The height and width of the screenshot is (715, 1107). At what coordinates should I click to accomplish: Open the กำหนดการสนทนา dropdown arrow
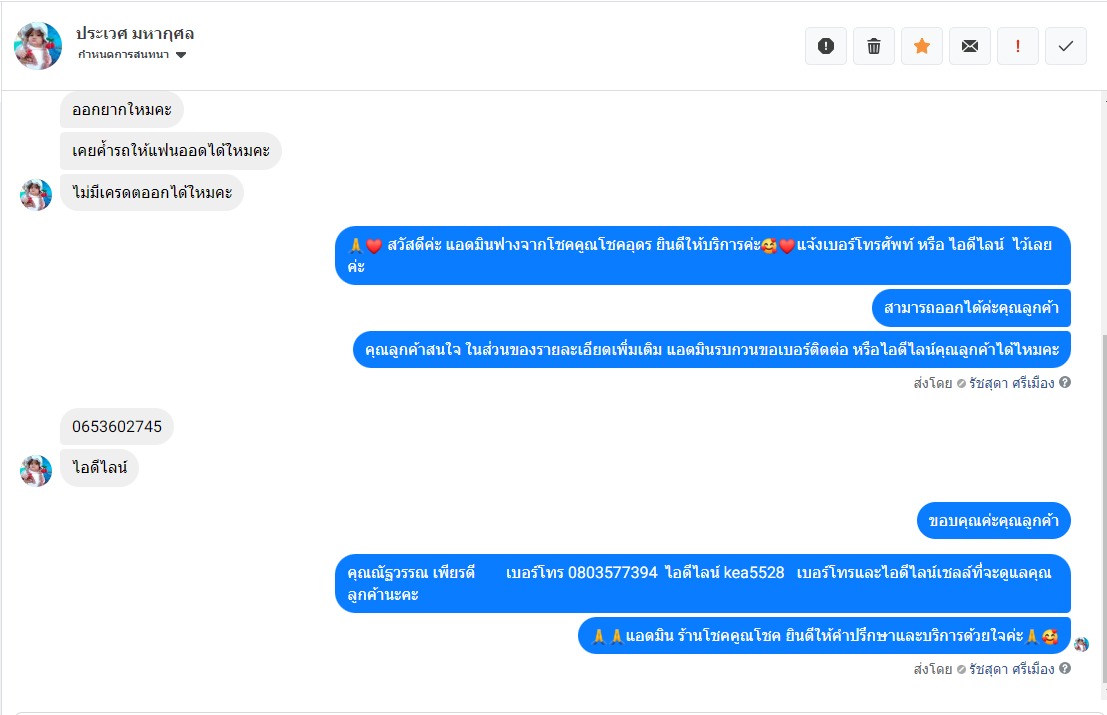tap(181, 55)
